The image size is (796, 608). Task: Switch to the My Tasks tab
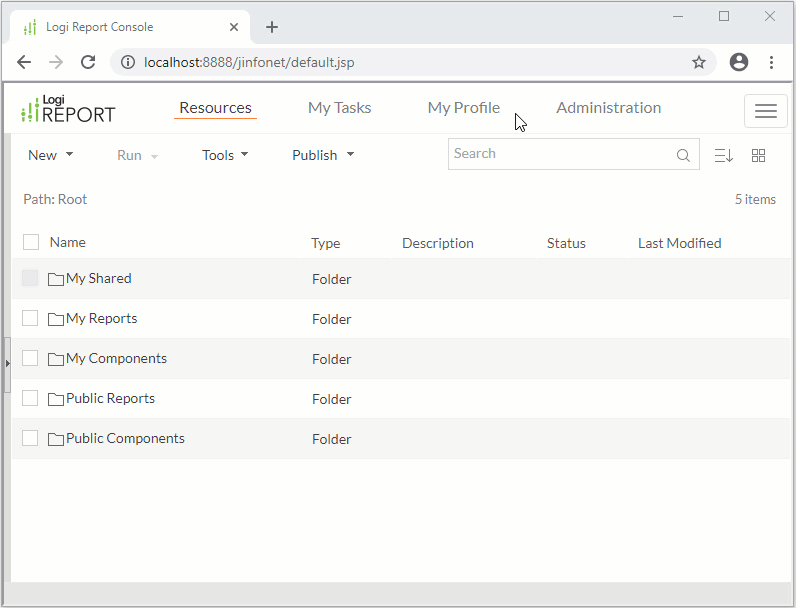click(339, 108)
